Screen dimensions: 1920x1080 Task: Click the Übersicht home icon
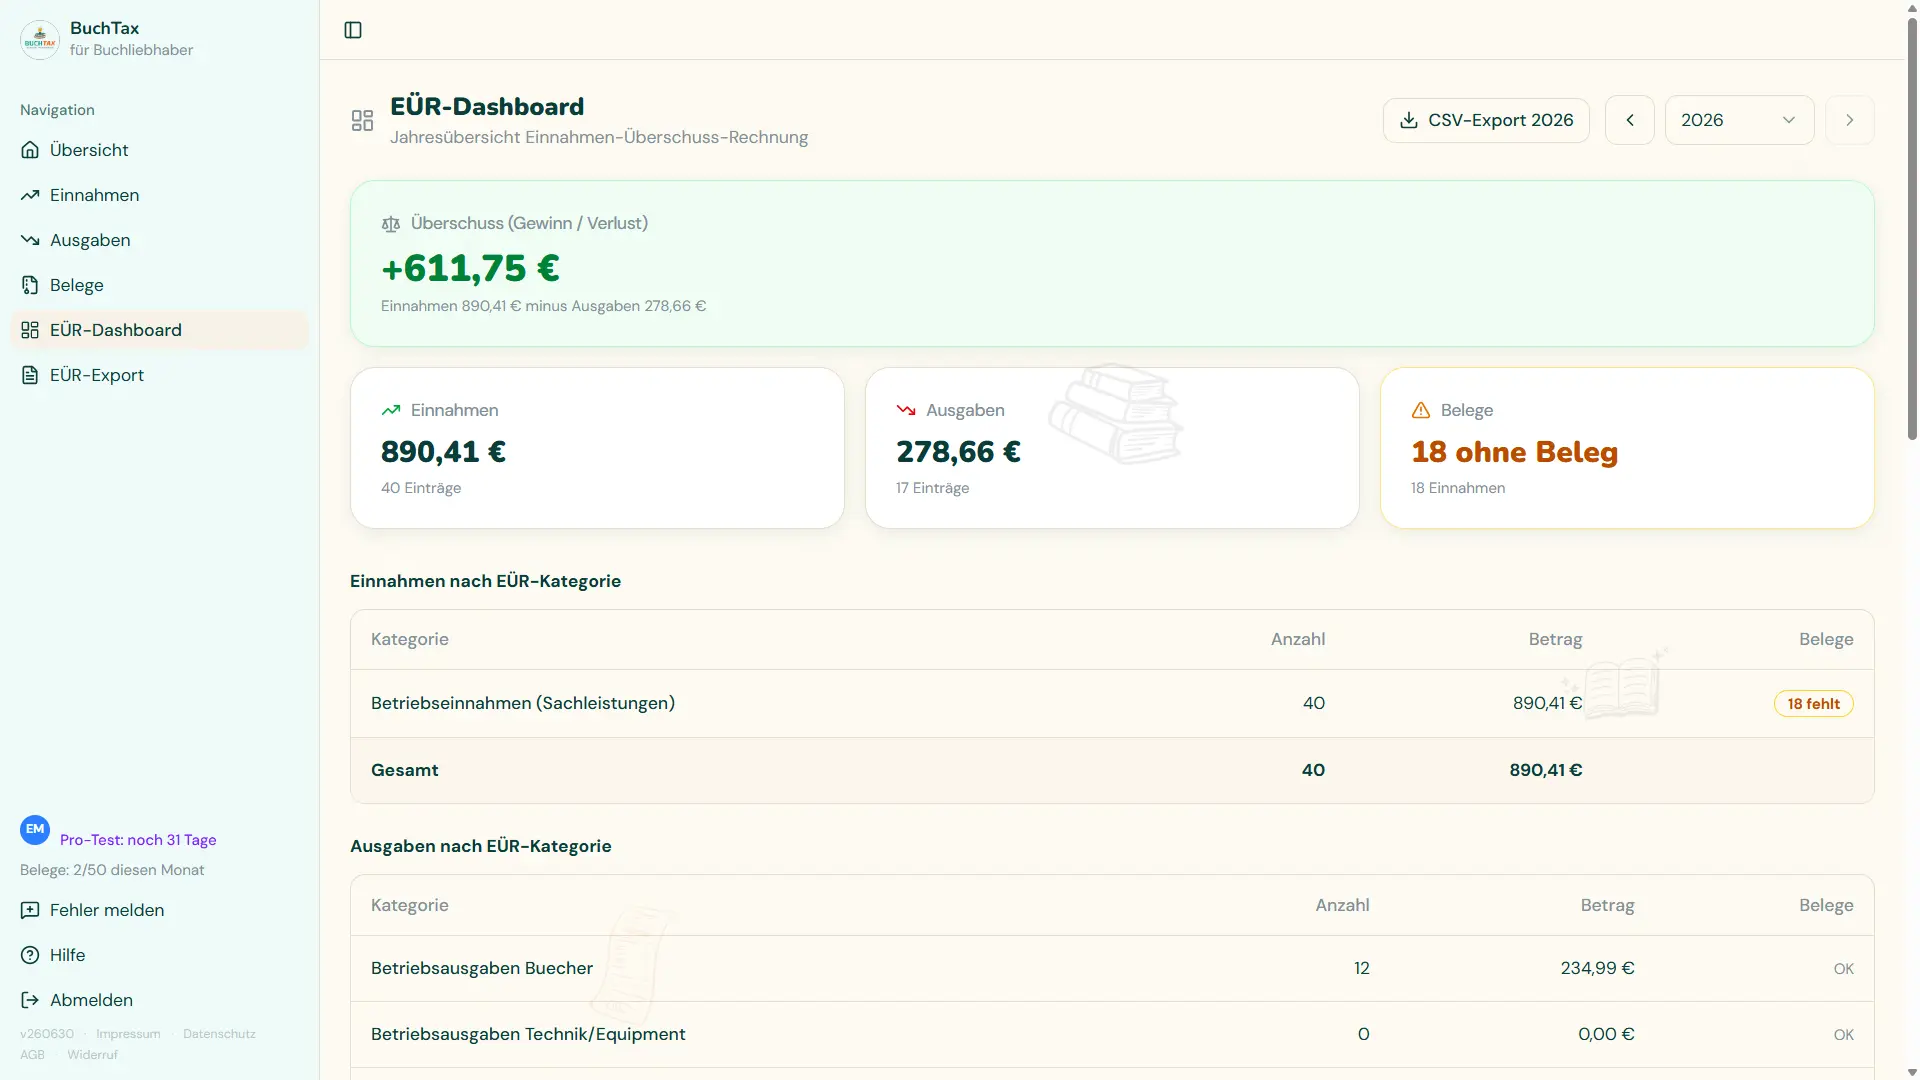click(30, 150)
